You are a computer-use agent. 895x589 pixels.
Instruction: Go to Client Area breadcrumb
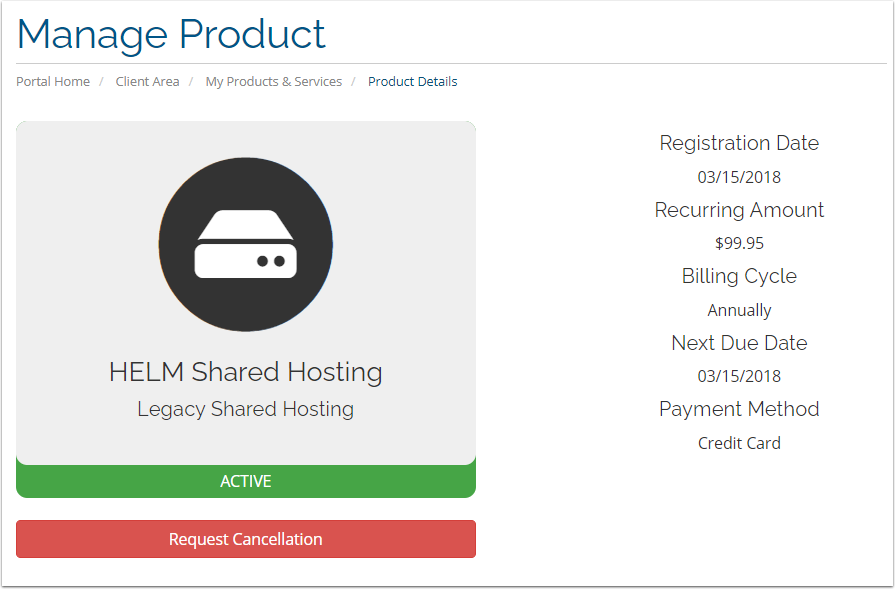[x=147, y=82]
